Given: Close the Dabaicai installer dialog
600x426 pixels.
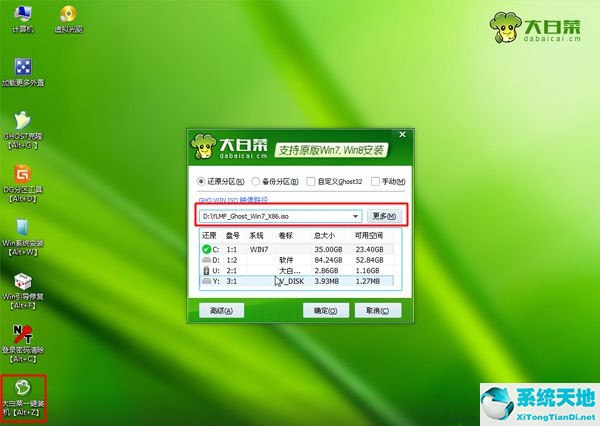Looking at the screenshot, I should tap(403, 134).
